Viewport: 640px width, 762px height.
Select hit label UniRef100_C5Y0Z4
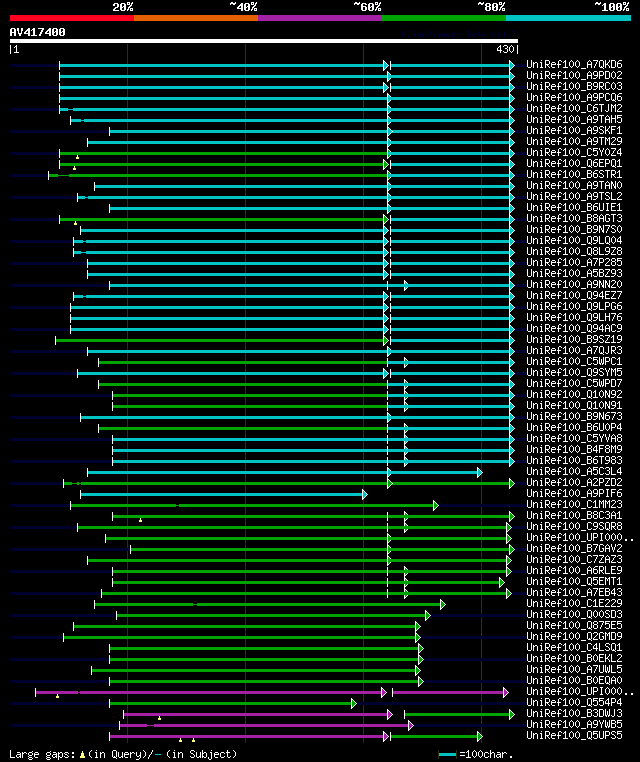[574, 152]
